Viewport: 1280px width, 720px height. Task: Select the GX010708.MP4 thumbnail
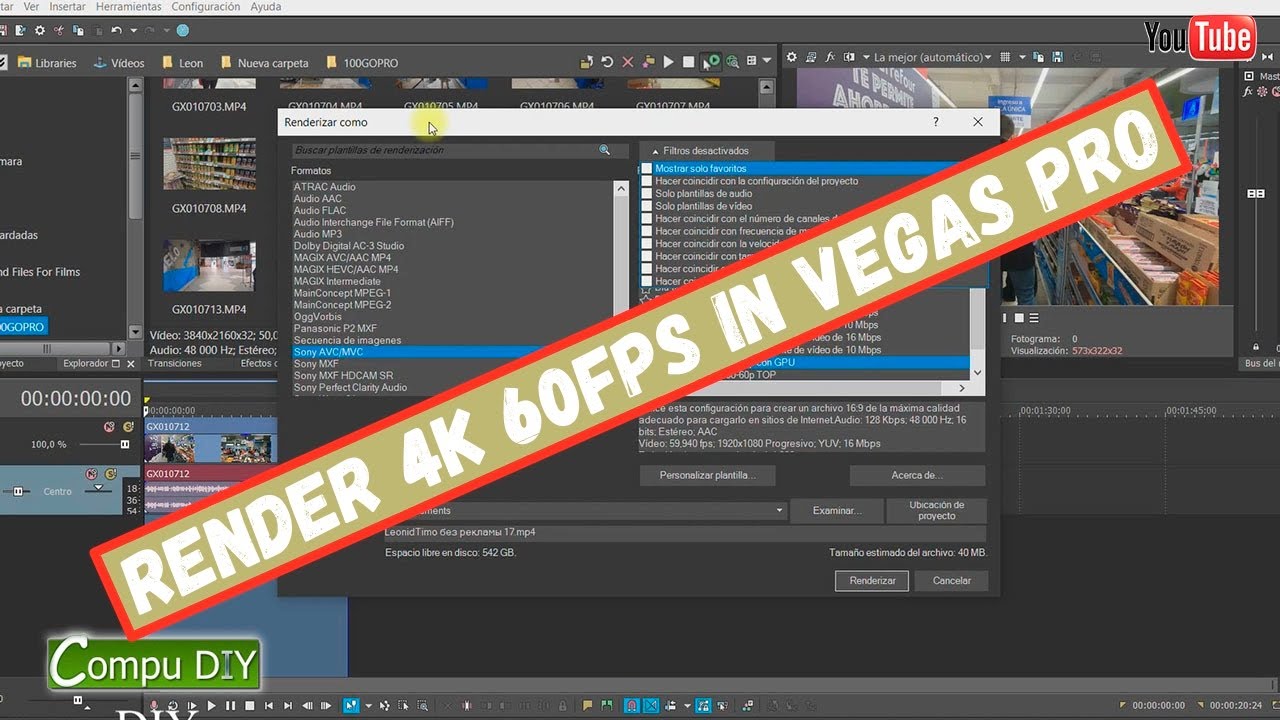tap(209, 164)
